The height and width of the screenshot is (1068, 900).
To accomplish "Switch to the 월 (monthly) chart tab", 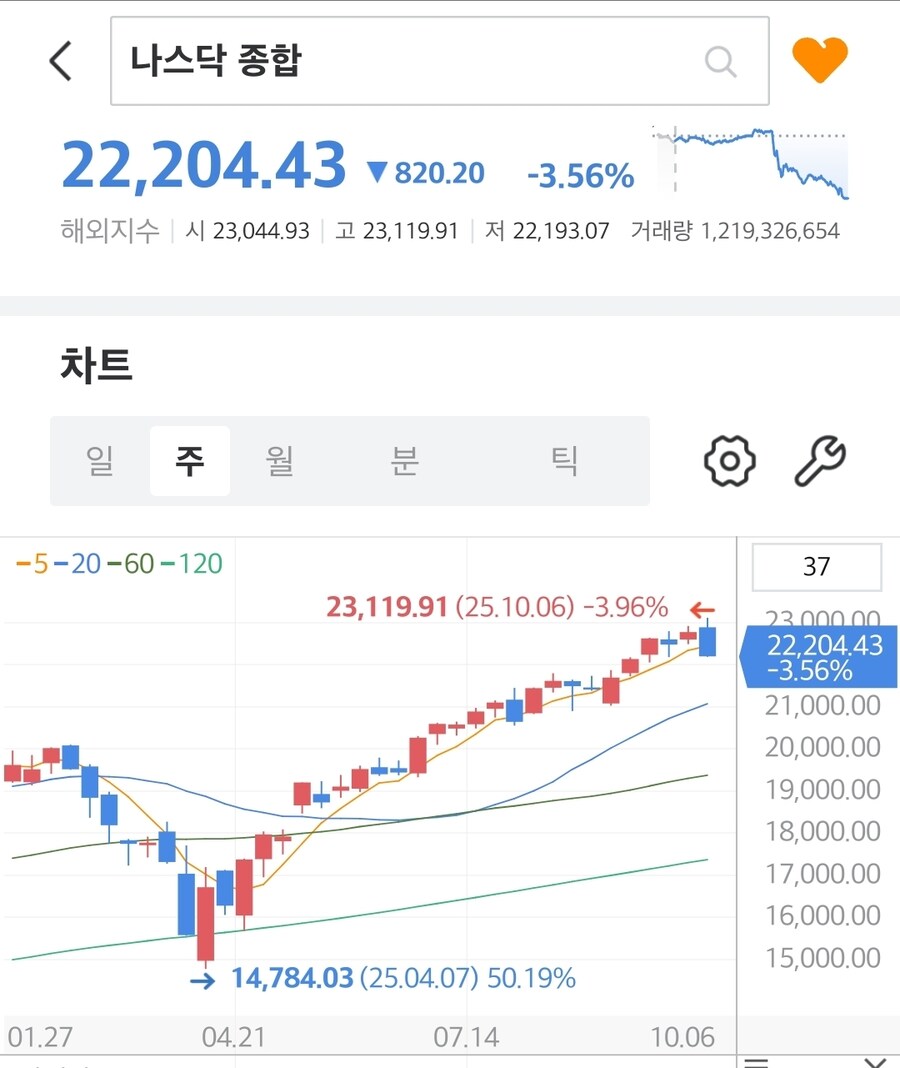I will [280, 461].
